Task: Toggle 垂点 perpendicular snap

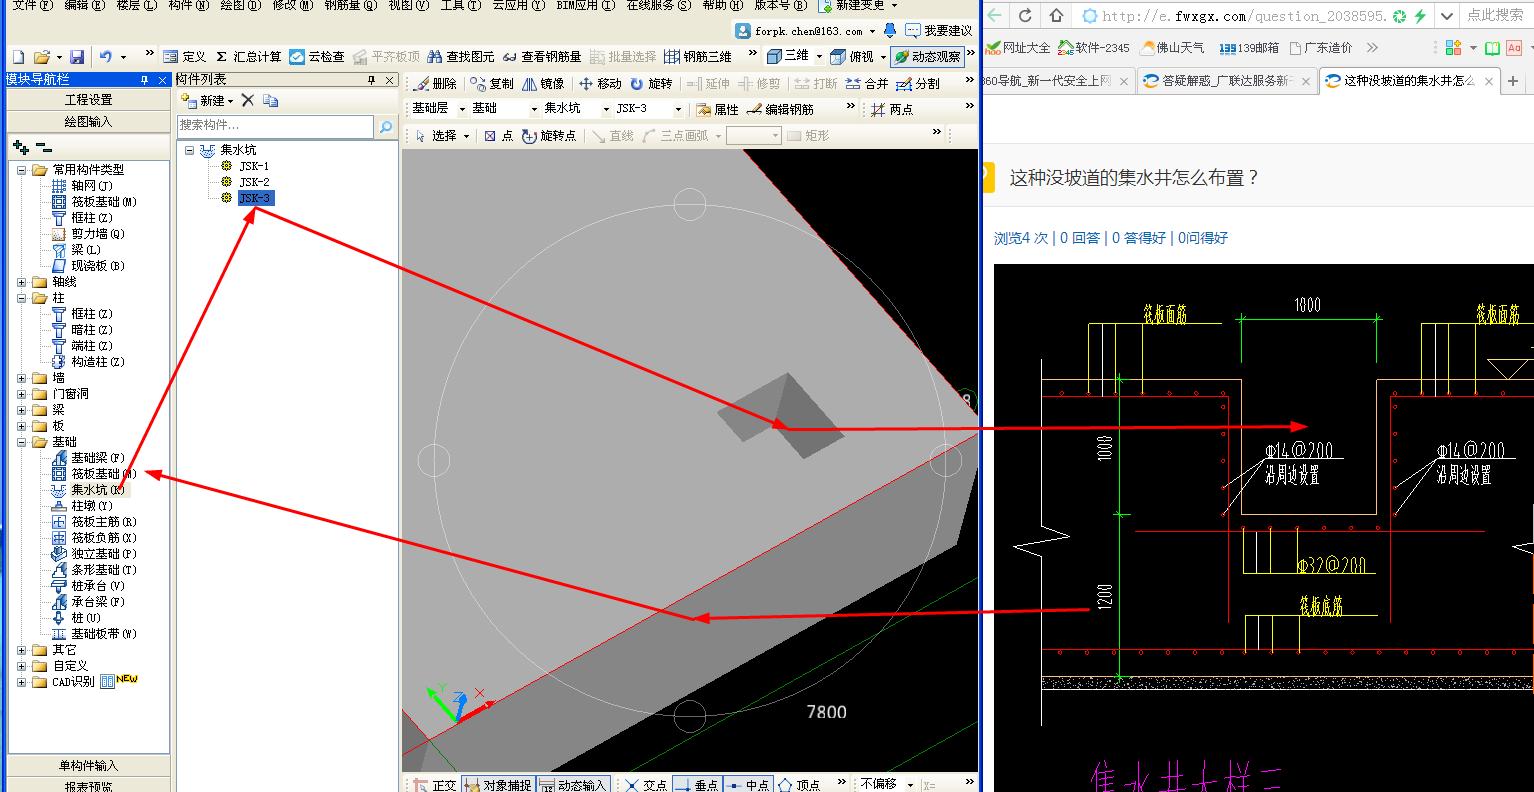Action: pyautogui.click(x=696, y=785)
